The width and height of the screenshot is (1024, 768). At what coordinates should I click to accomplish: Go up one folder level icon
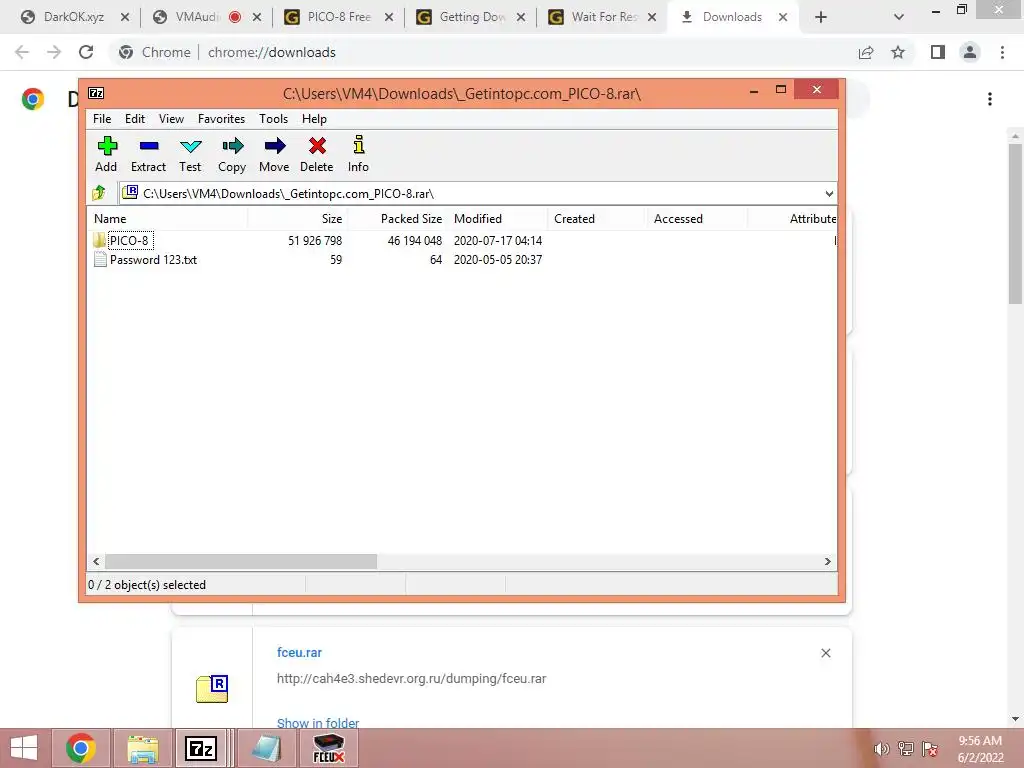[x=99, y=193]
